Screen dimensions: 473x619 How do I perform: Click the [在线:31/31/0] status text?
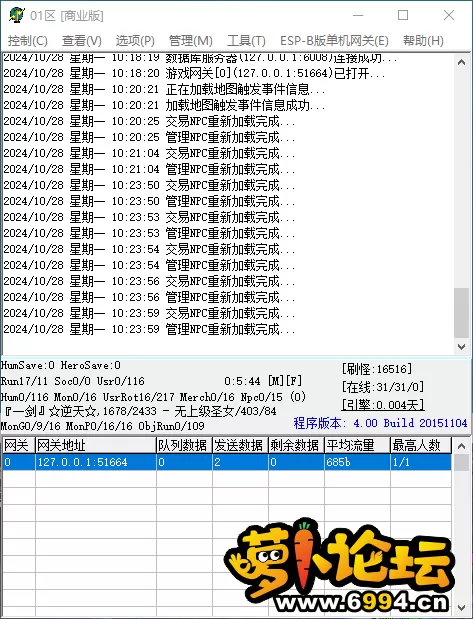click(383, 386)
